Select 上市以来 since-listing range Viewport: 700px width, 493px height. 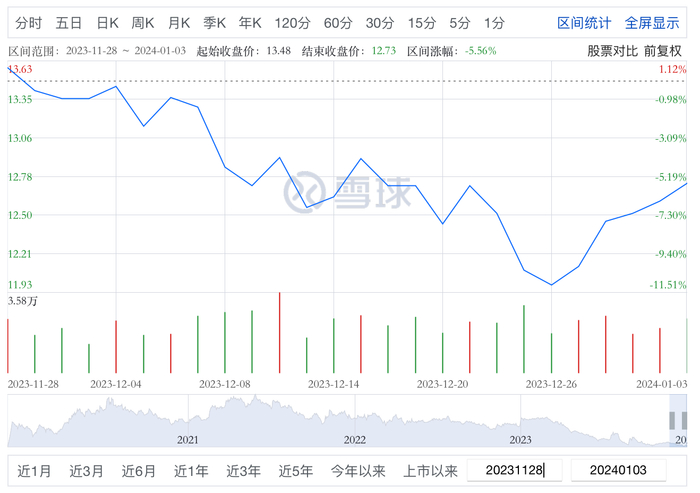point(431,470)
